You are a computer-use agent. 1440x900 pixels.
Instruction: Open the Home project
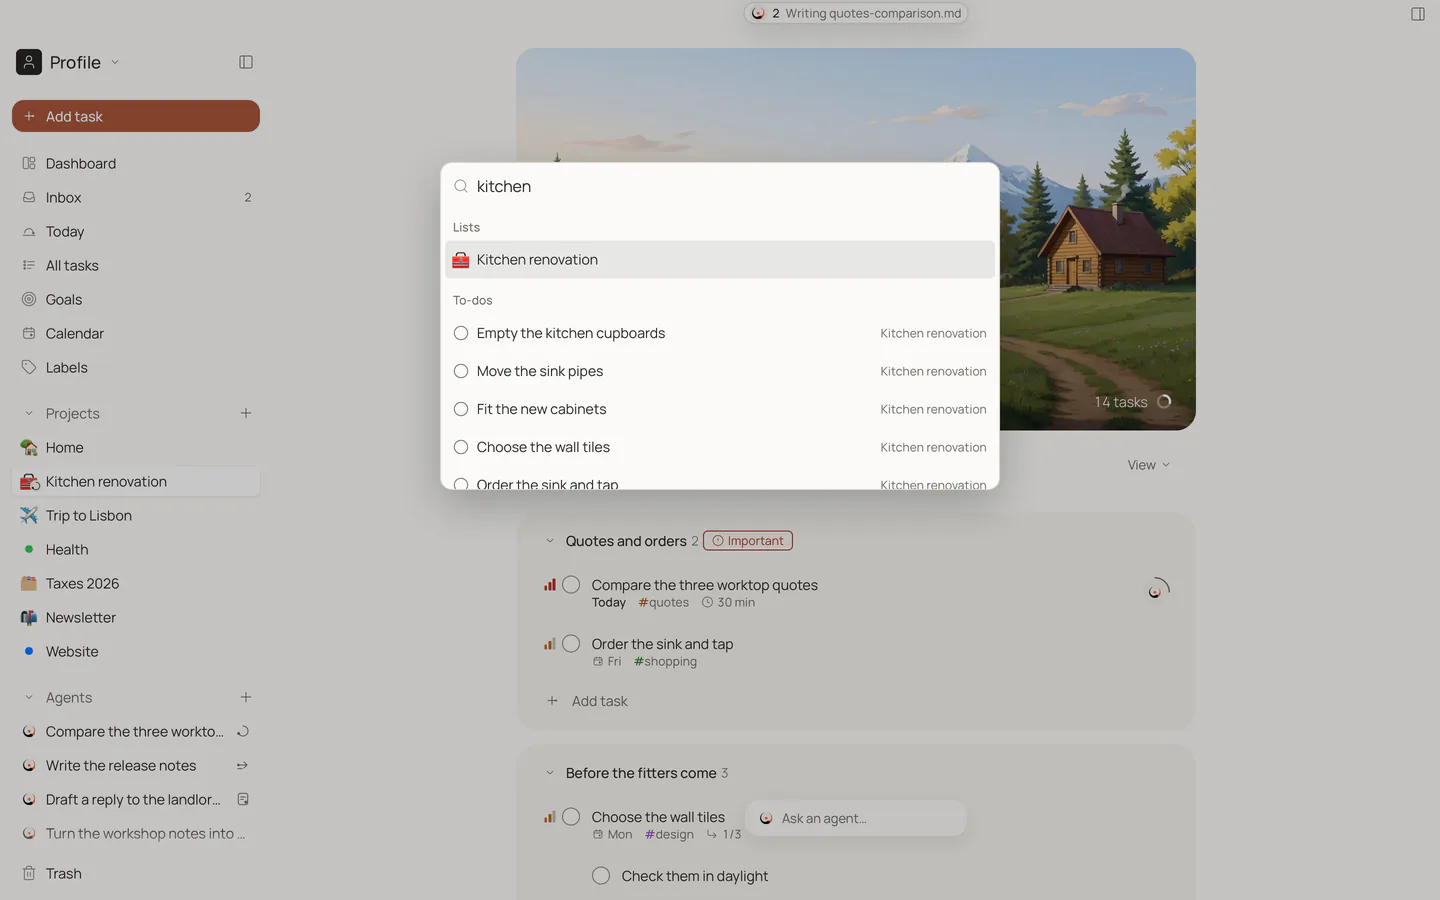[136, 447]
